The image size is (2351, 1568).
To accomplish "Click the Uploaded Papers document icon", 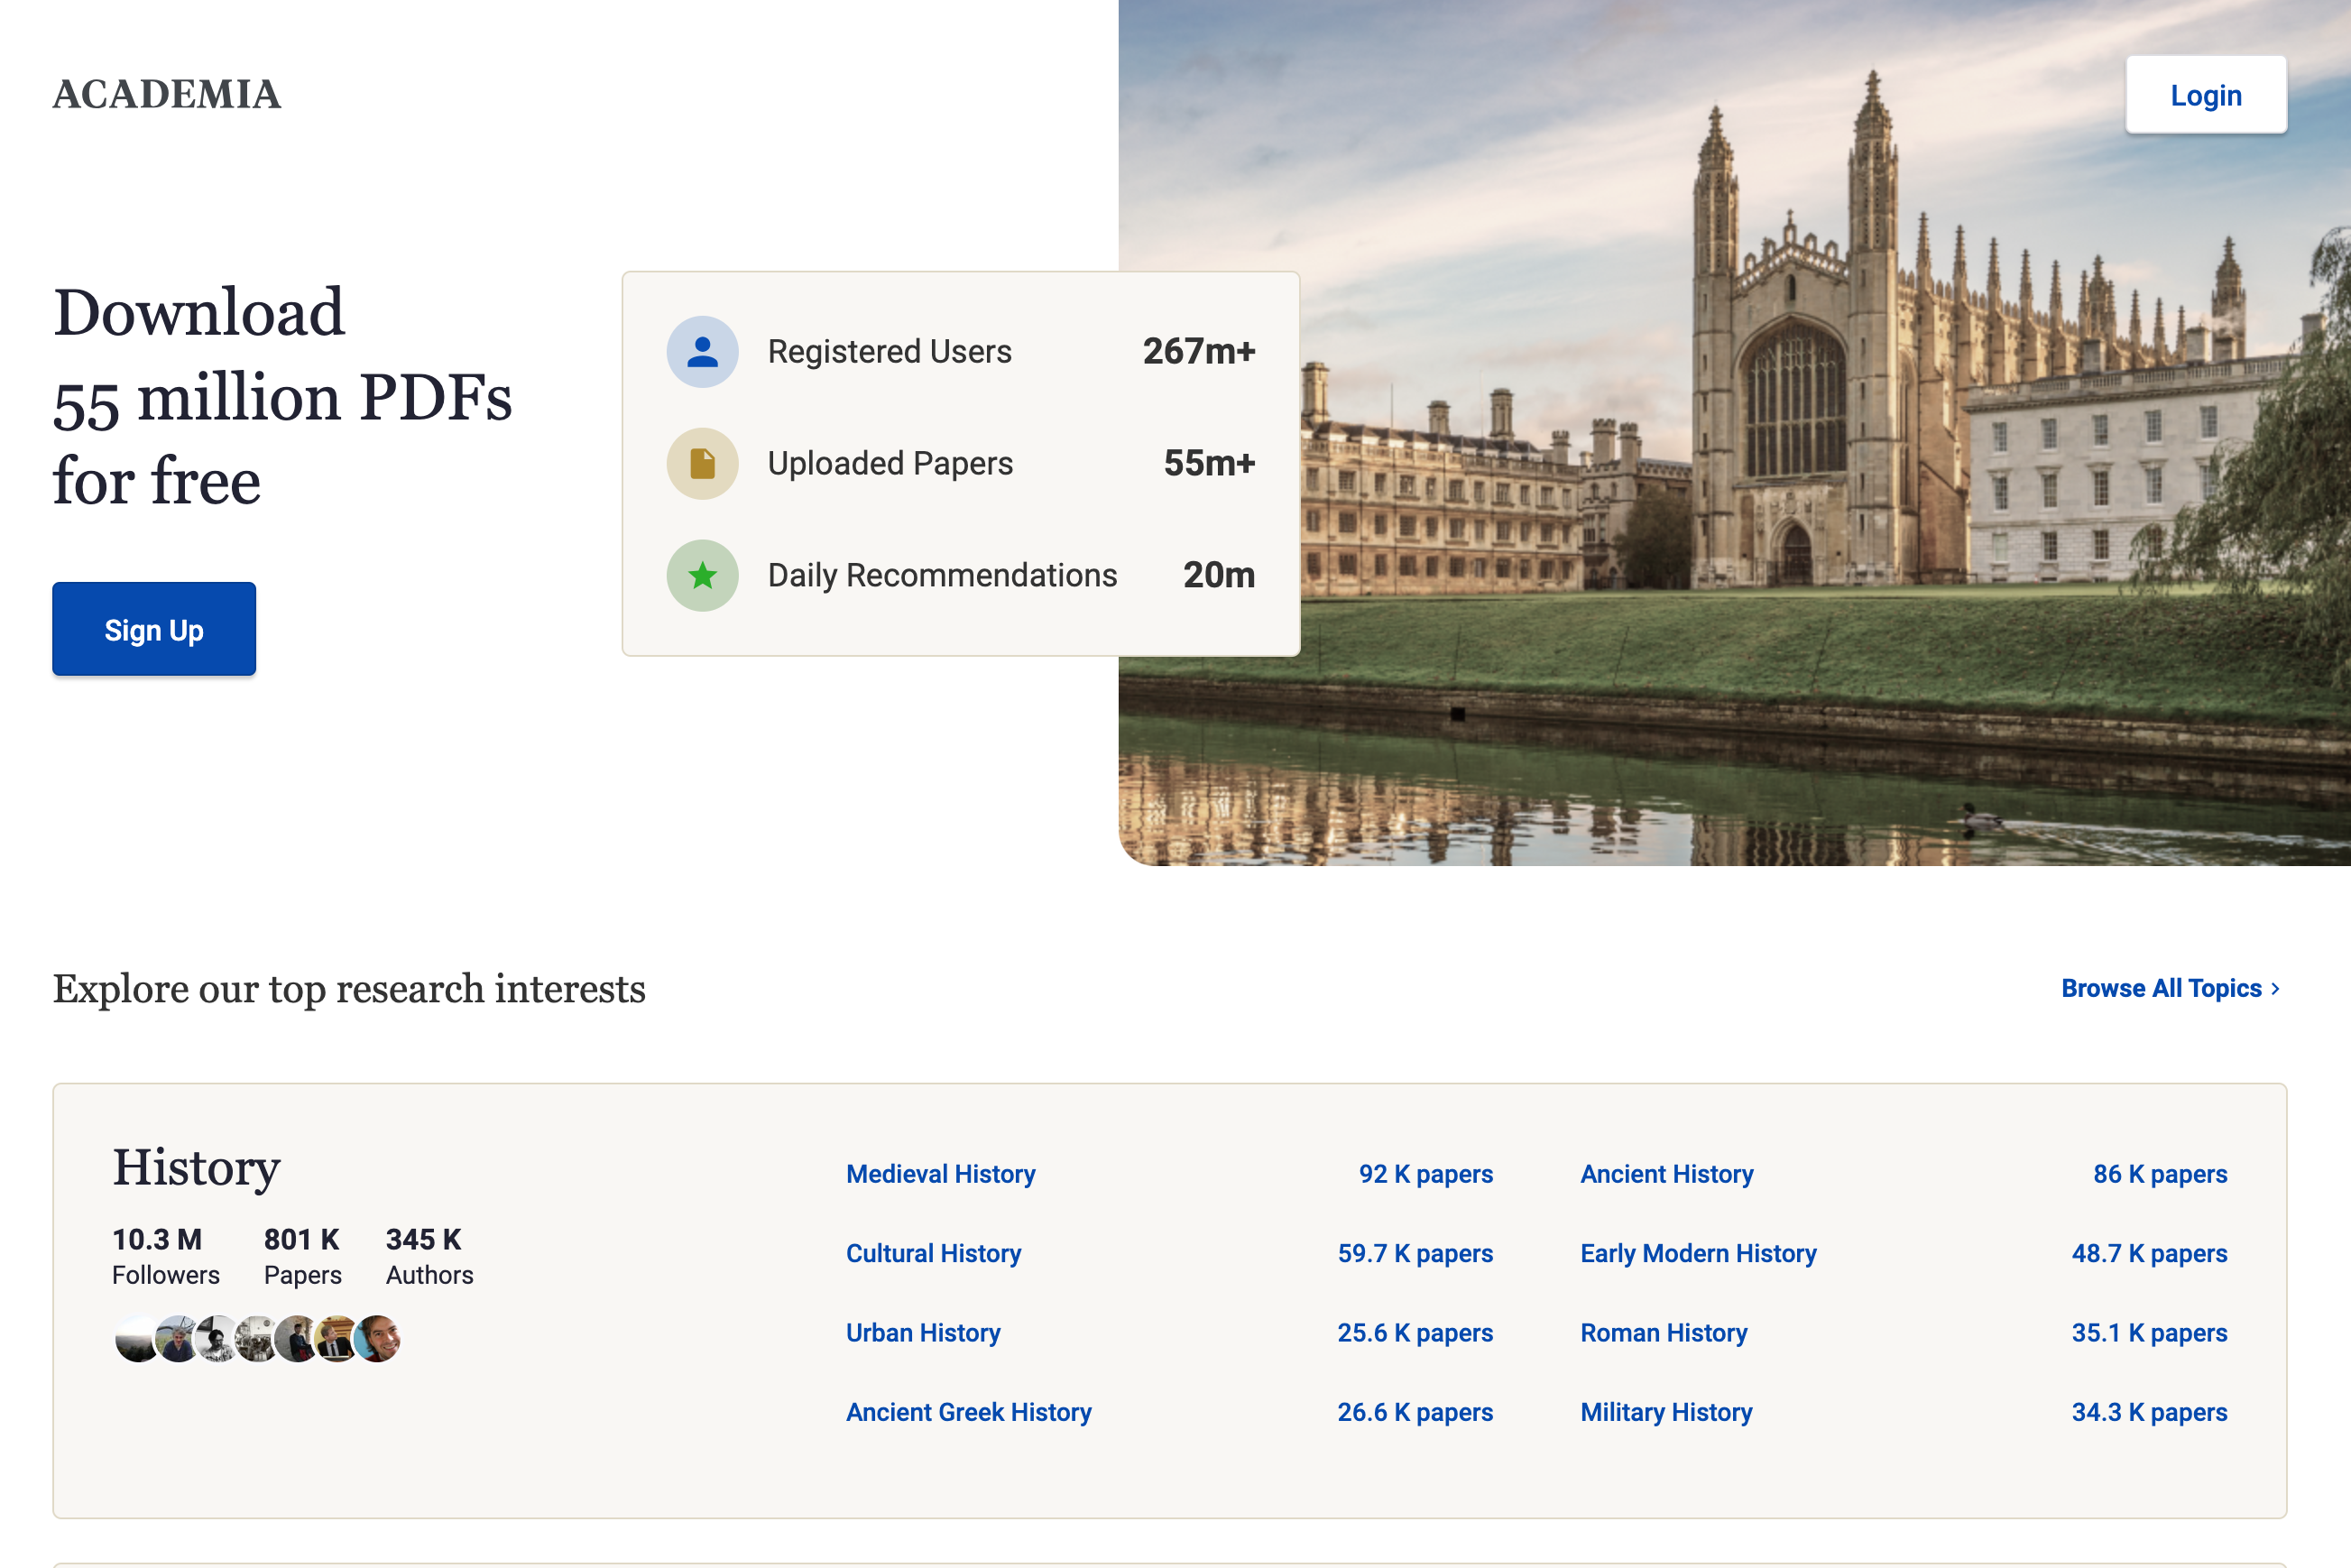I will [x=702, y=464].
